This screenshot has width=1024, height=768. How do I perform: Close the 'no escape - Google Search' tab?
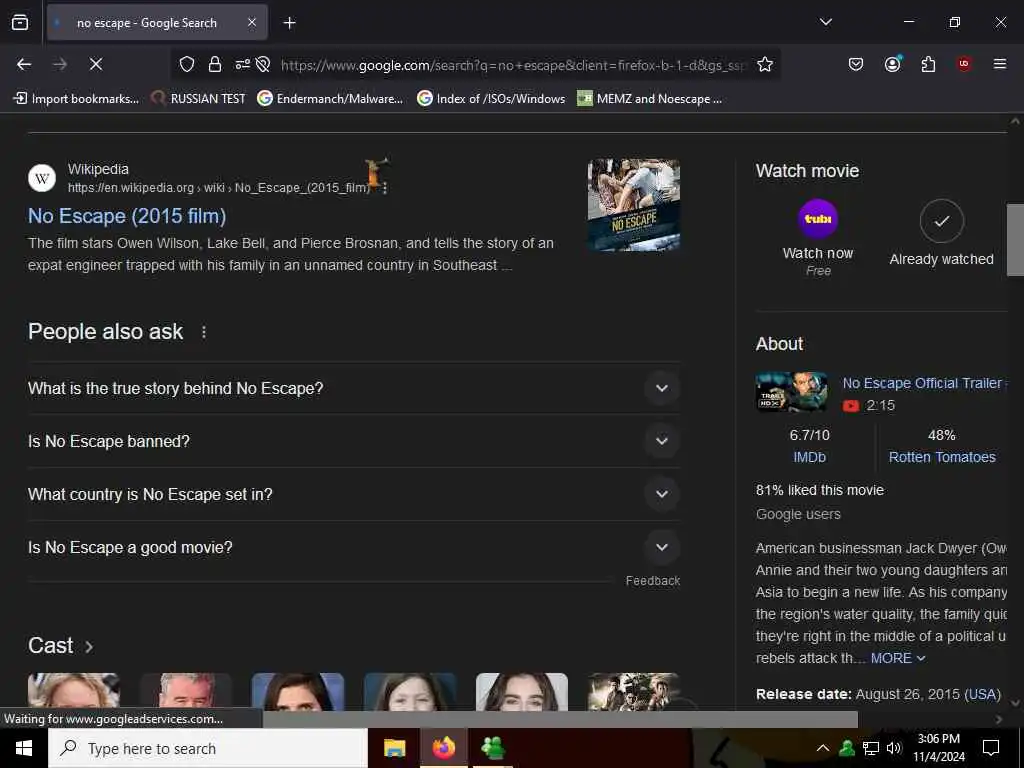point(252,23)
